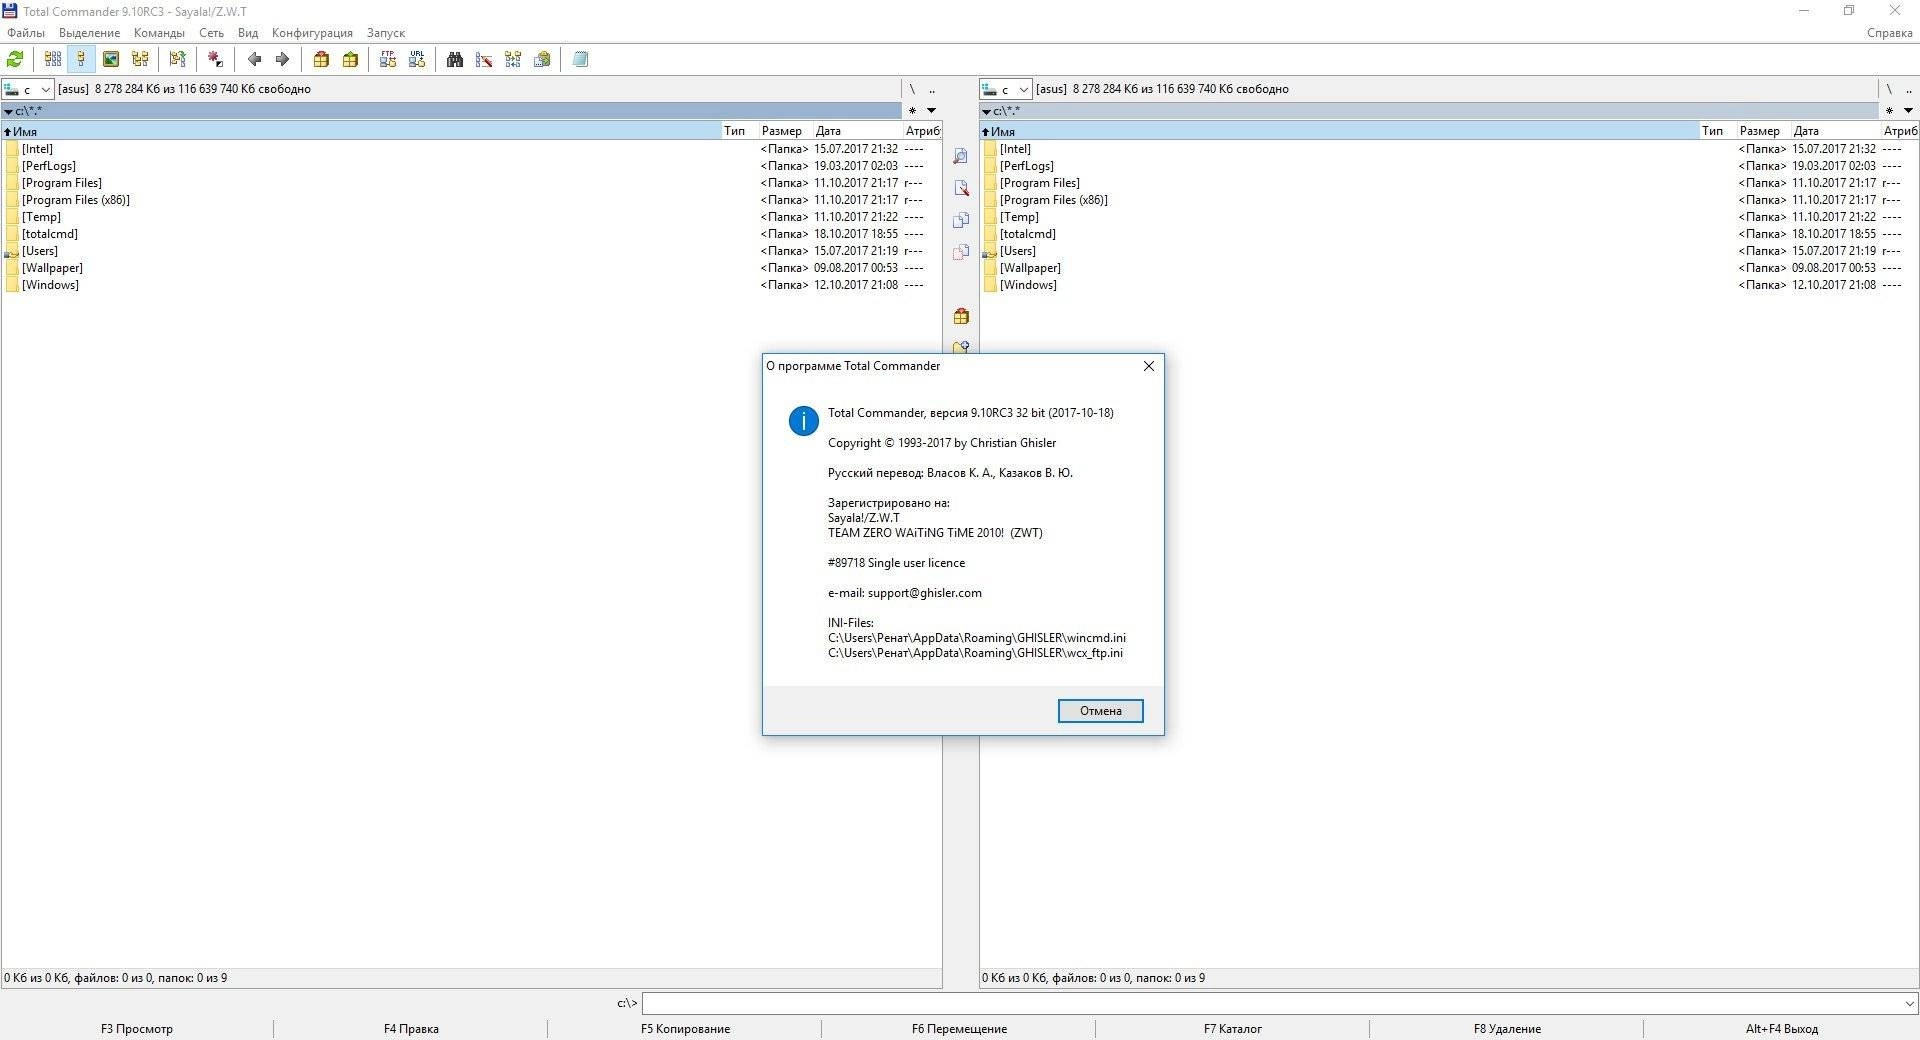The image size is (1920, 1040).
Task: Open the Справка menu
Action: point(1889,33)
